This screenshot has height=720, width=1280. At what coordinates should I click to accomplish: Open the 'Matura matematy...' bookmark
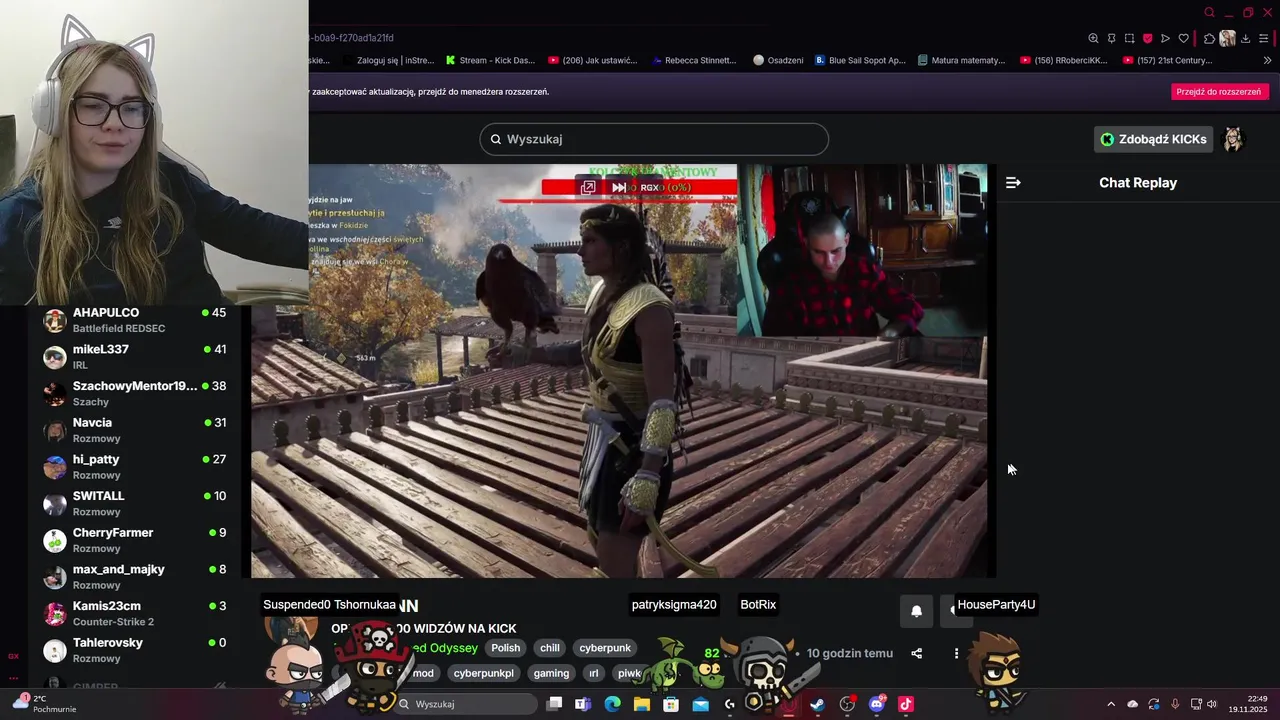pos(961,60)
